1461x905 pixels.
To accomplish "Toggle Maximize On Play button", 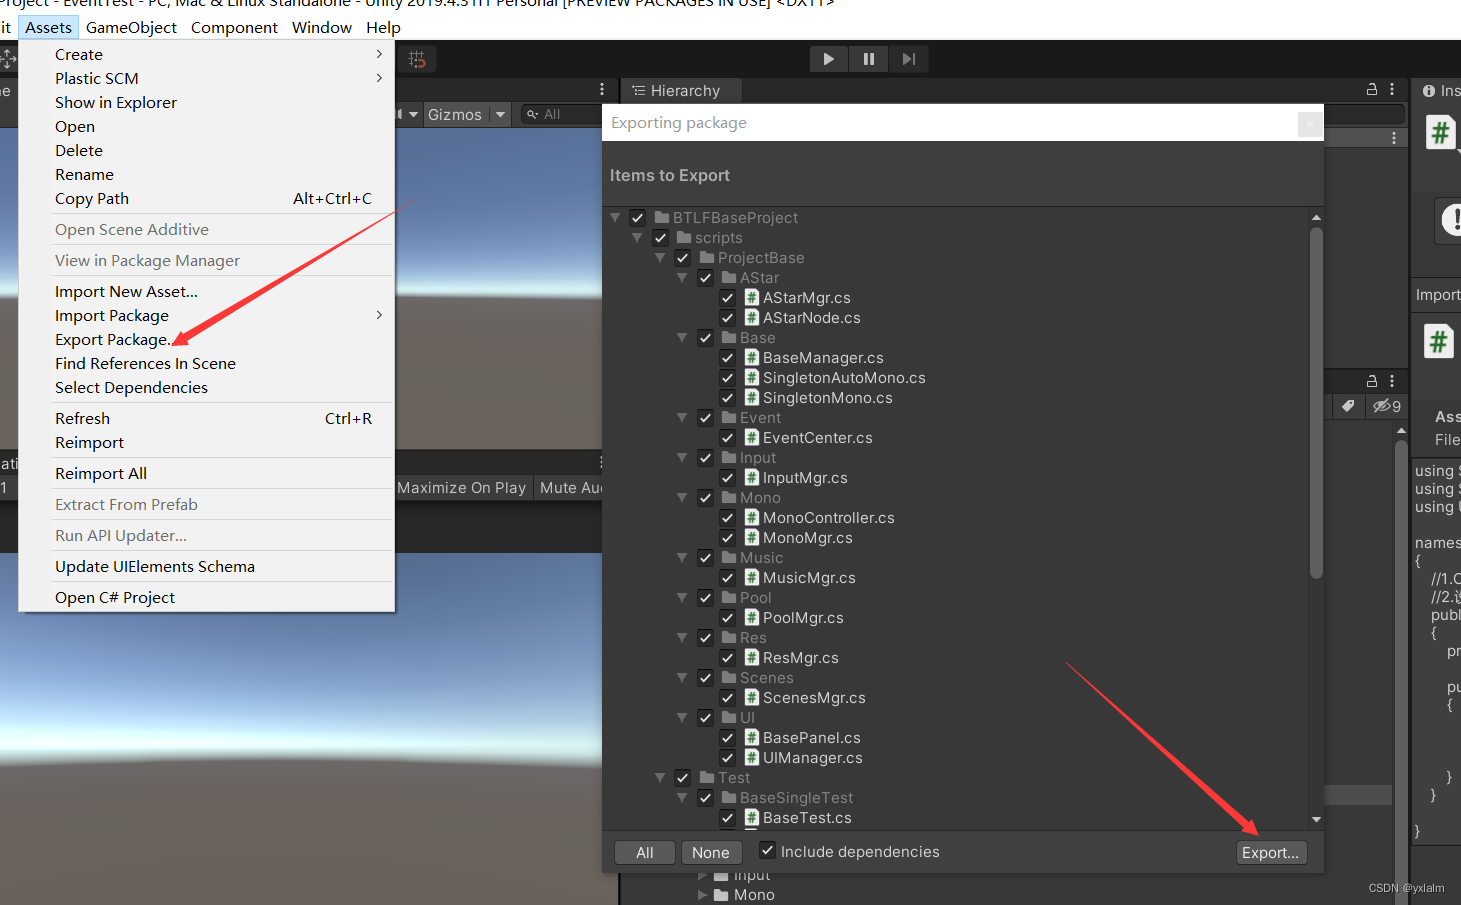I will 462,487.
